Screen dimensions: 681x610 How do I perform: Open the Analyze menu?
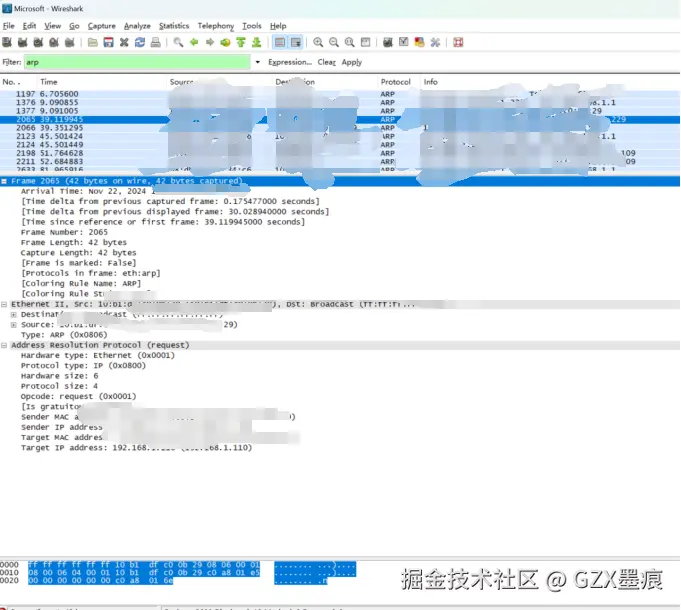point(137,26)
